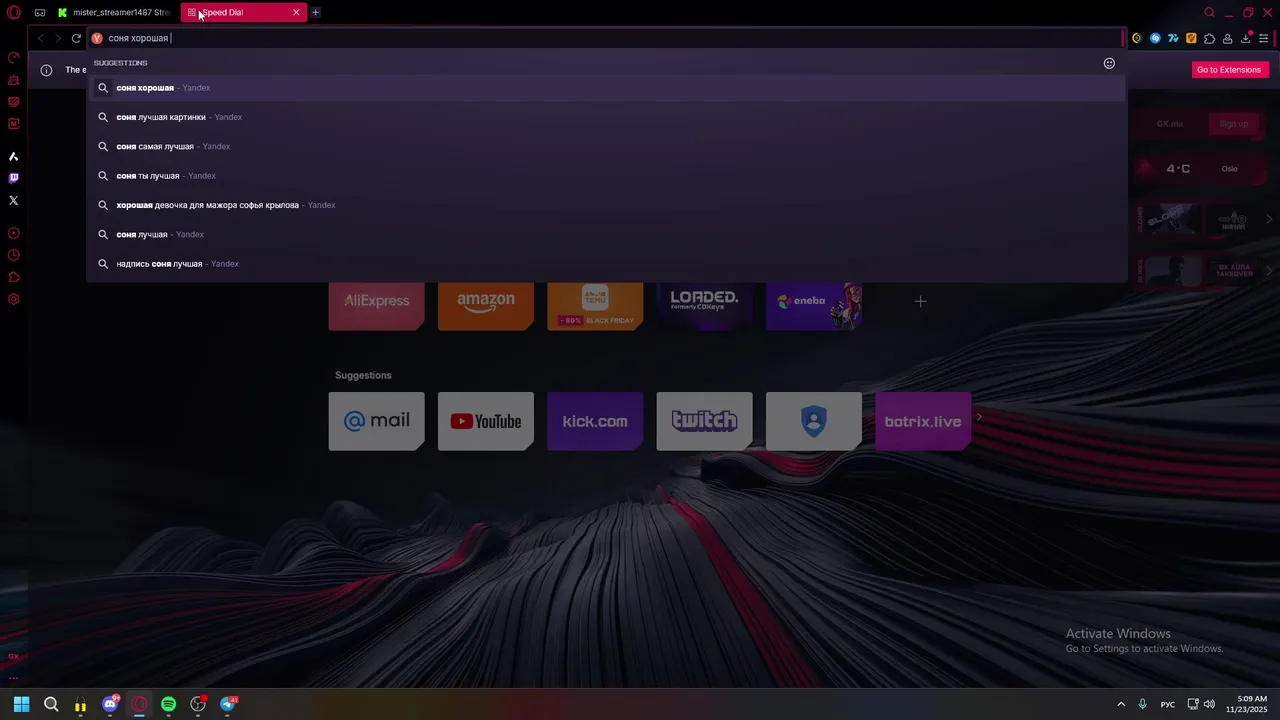
Task: Click the forward navigation arrow
Action: [58, 38]
